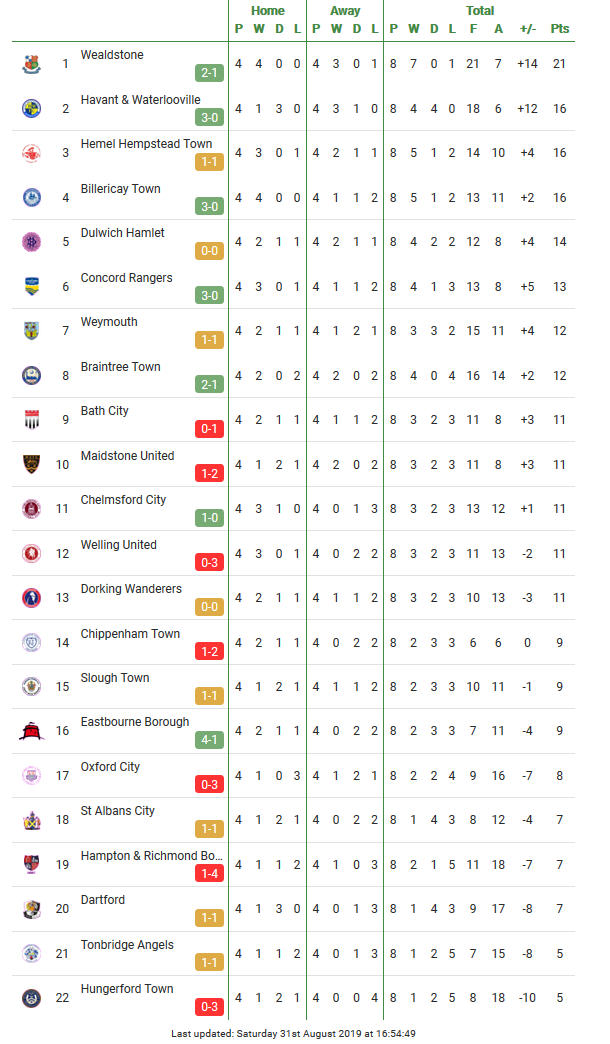Click the Wealdstone club crest icon

coord(31,64)
